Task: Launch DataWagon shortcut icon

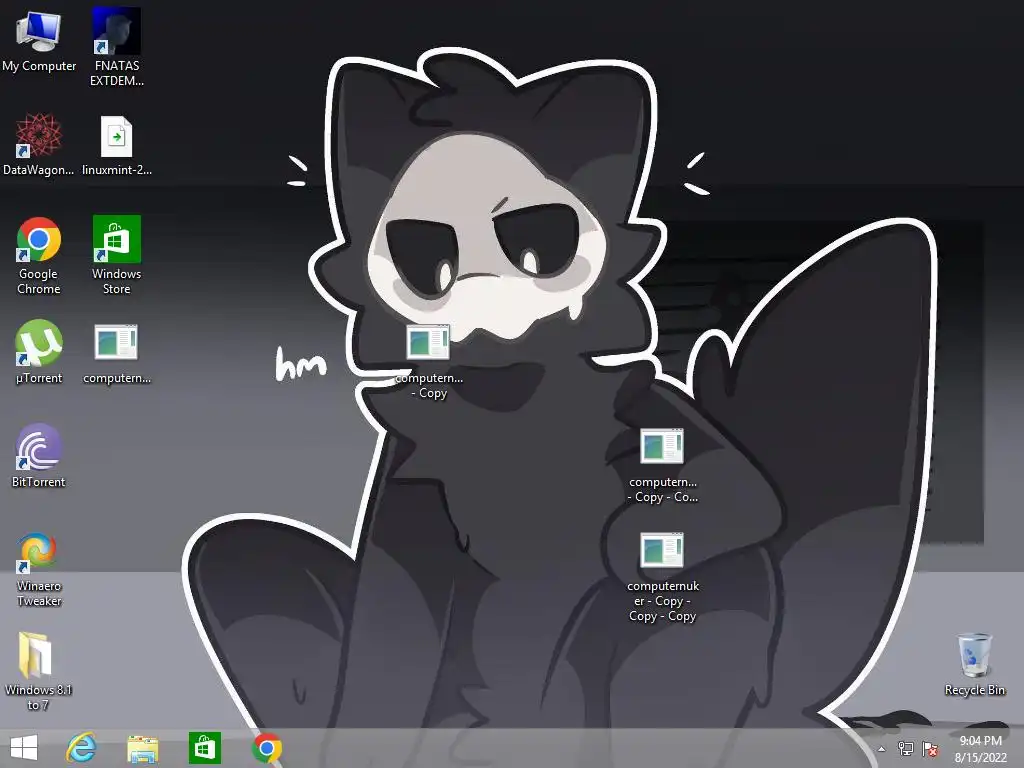Action: click(39, 144)
